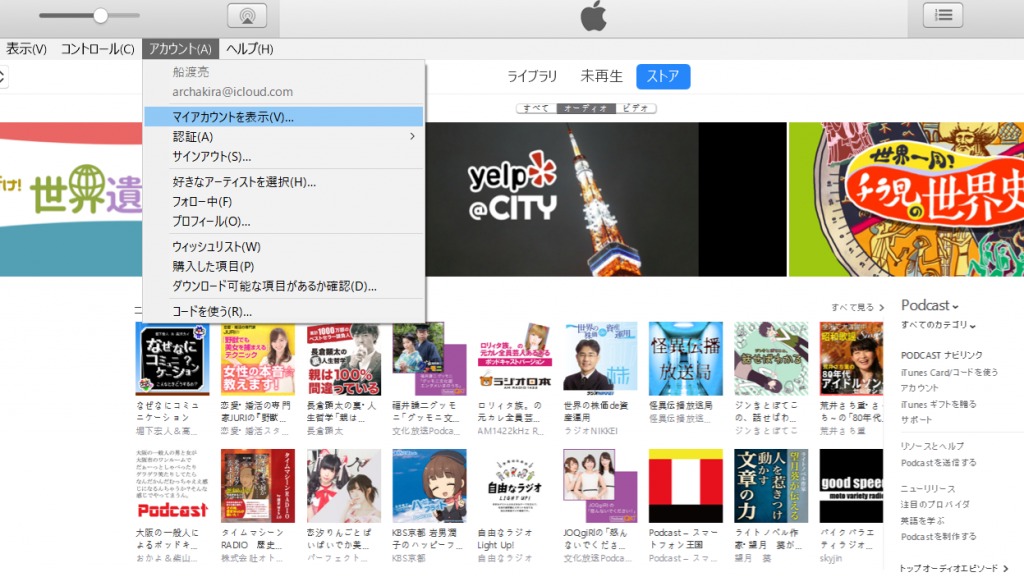
Task: Open iTunes ギフトを贈る link
Action: pyautogui.click(x=938, y=404)
